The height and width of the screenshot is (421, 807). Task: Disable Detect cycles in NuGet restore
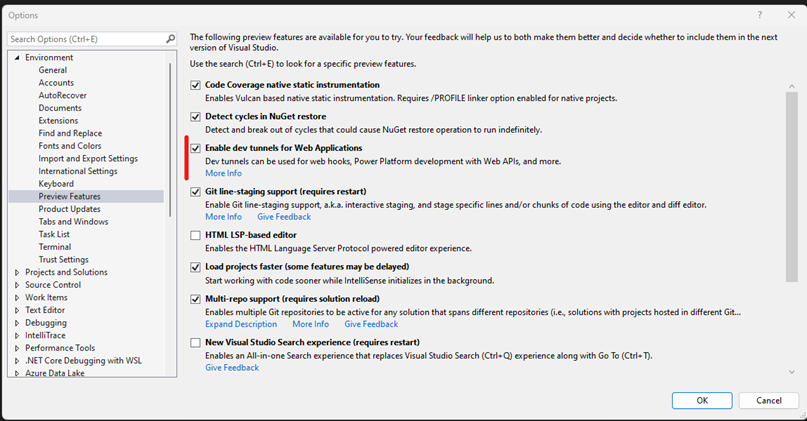tap(196, 117)
